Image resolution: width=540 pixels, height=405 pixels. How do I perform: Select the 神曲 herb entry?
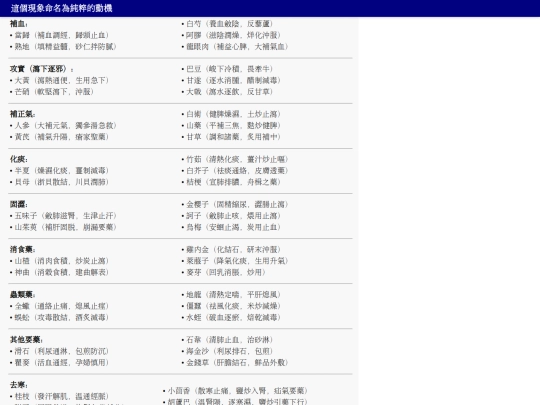coord(59,272)
